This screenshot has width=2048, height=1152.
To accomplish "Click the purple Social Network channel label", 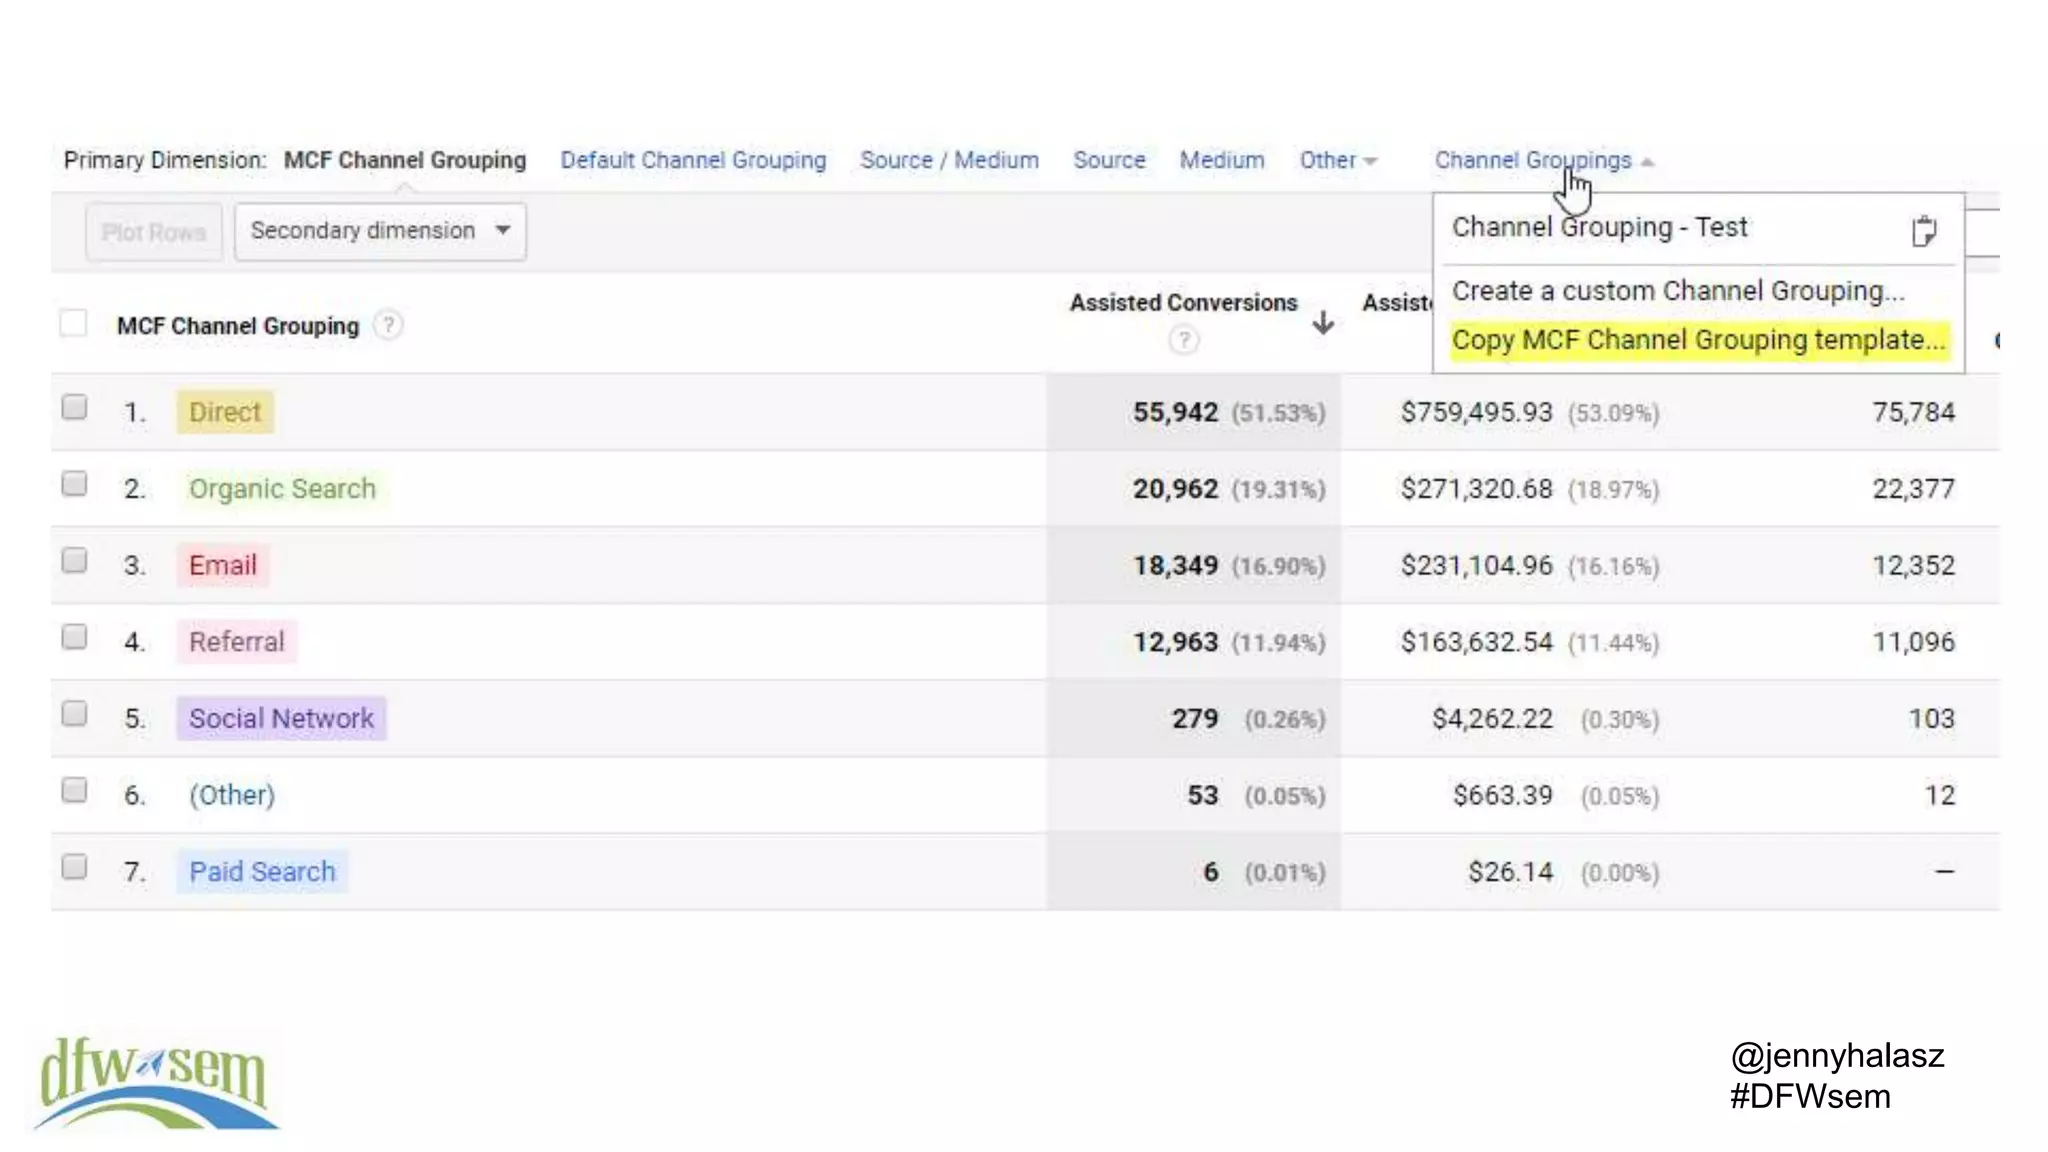I will 281,718.
